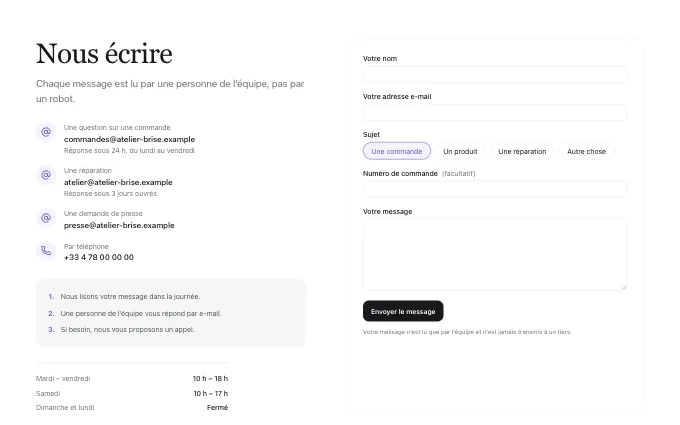This screenshot has height=425, width=680.
Task: Click the privacy note under the send button
Action: 467,332
